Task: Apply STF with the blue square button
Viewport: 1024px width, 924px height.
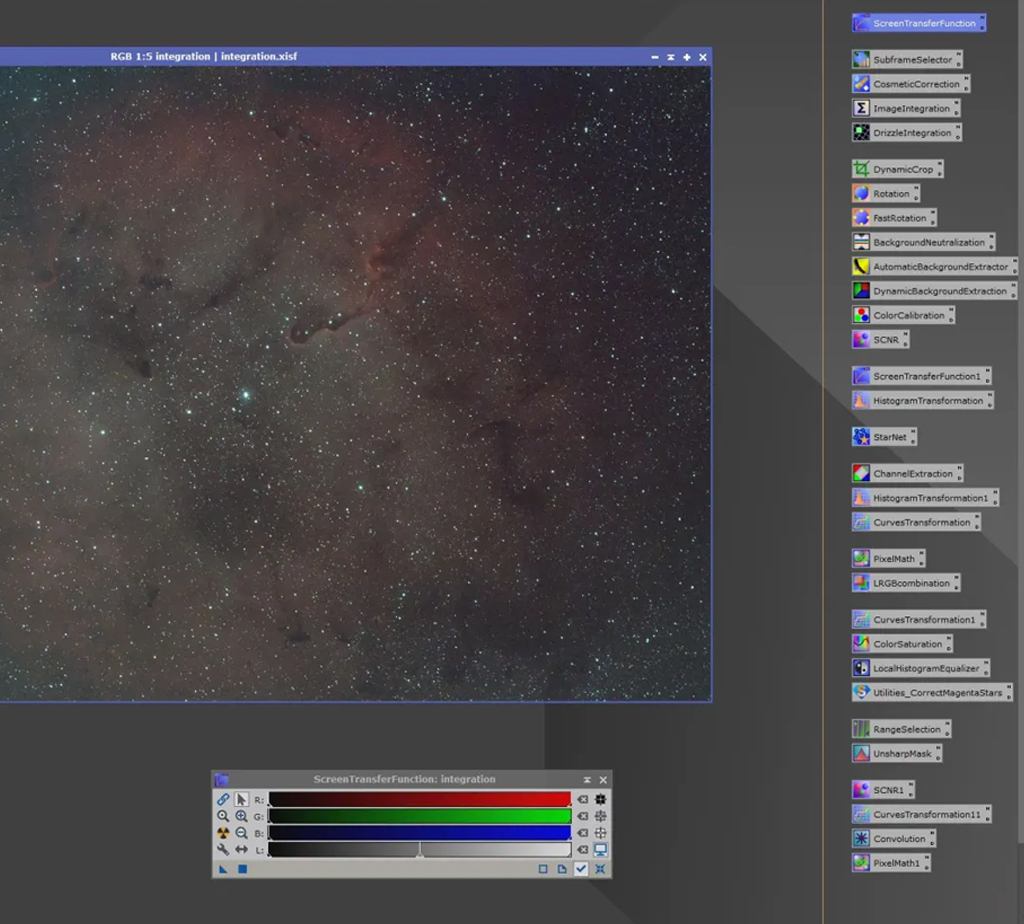Action: 242,869
